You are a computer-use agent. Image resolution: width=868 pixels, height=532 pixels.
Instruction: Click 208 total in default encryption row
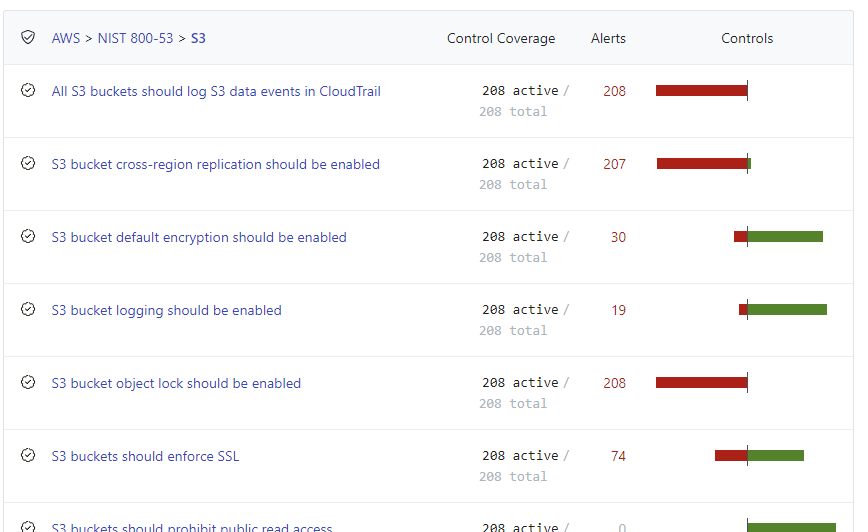(x=513, y=258)
